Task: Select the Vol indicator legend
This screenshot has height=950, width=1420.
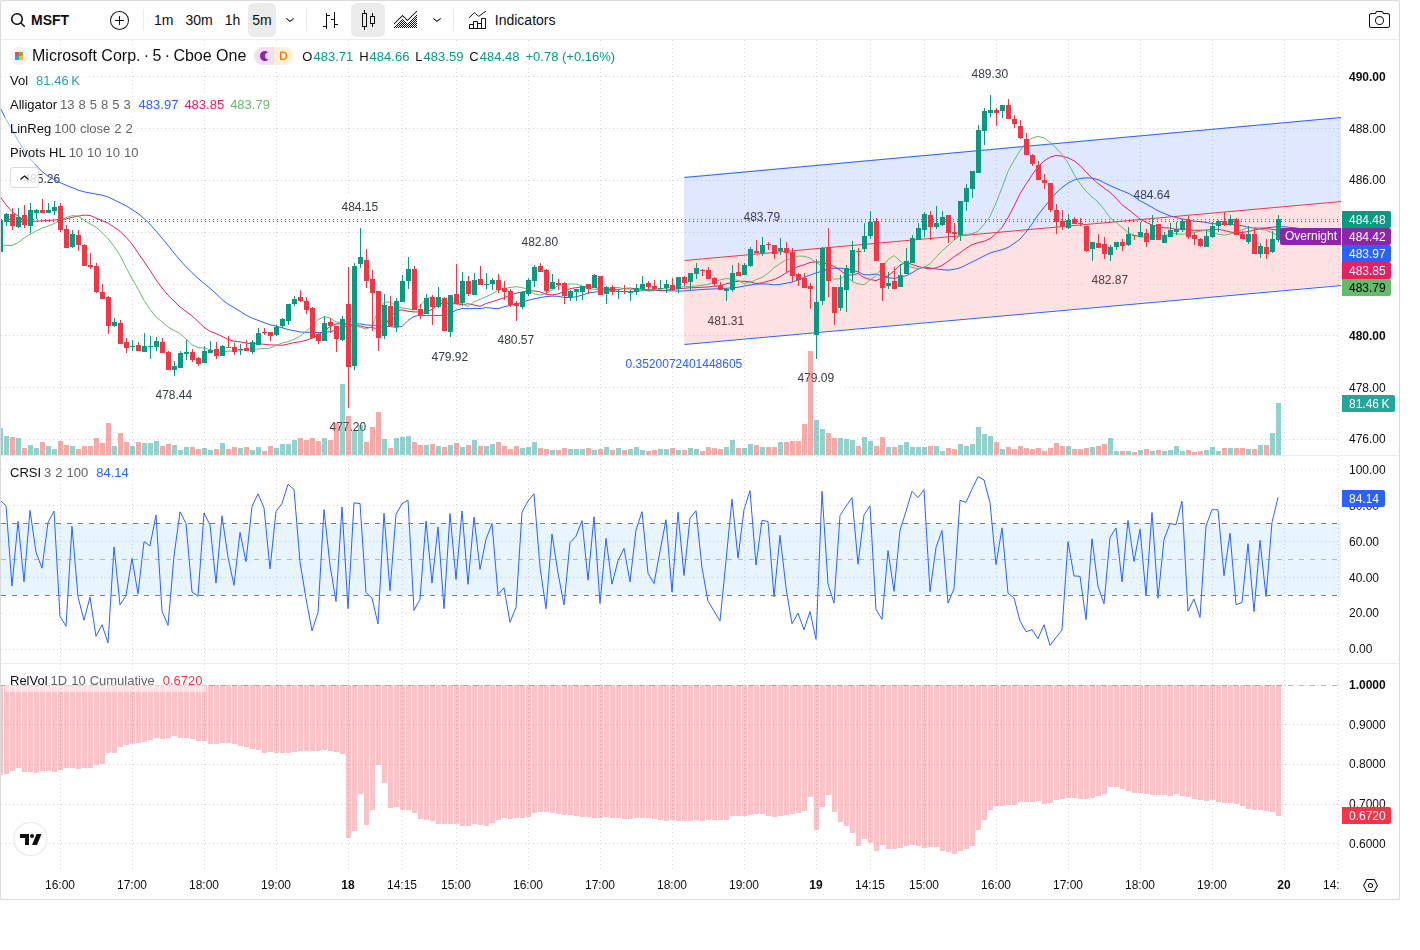Action: pyautogui.click(x=19, y=81)
